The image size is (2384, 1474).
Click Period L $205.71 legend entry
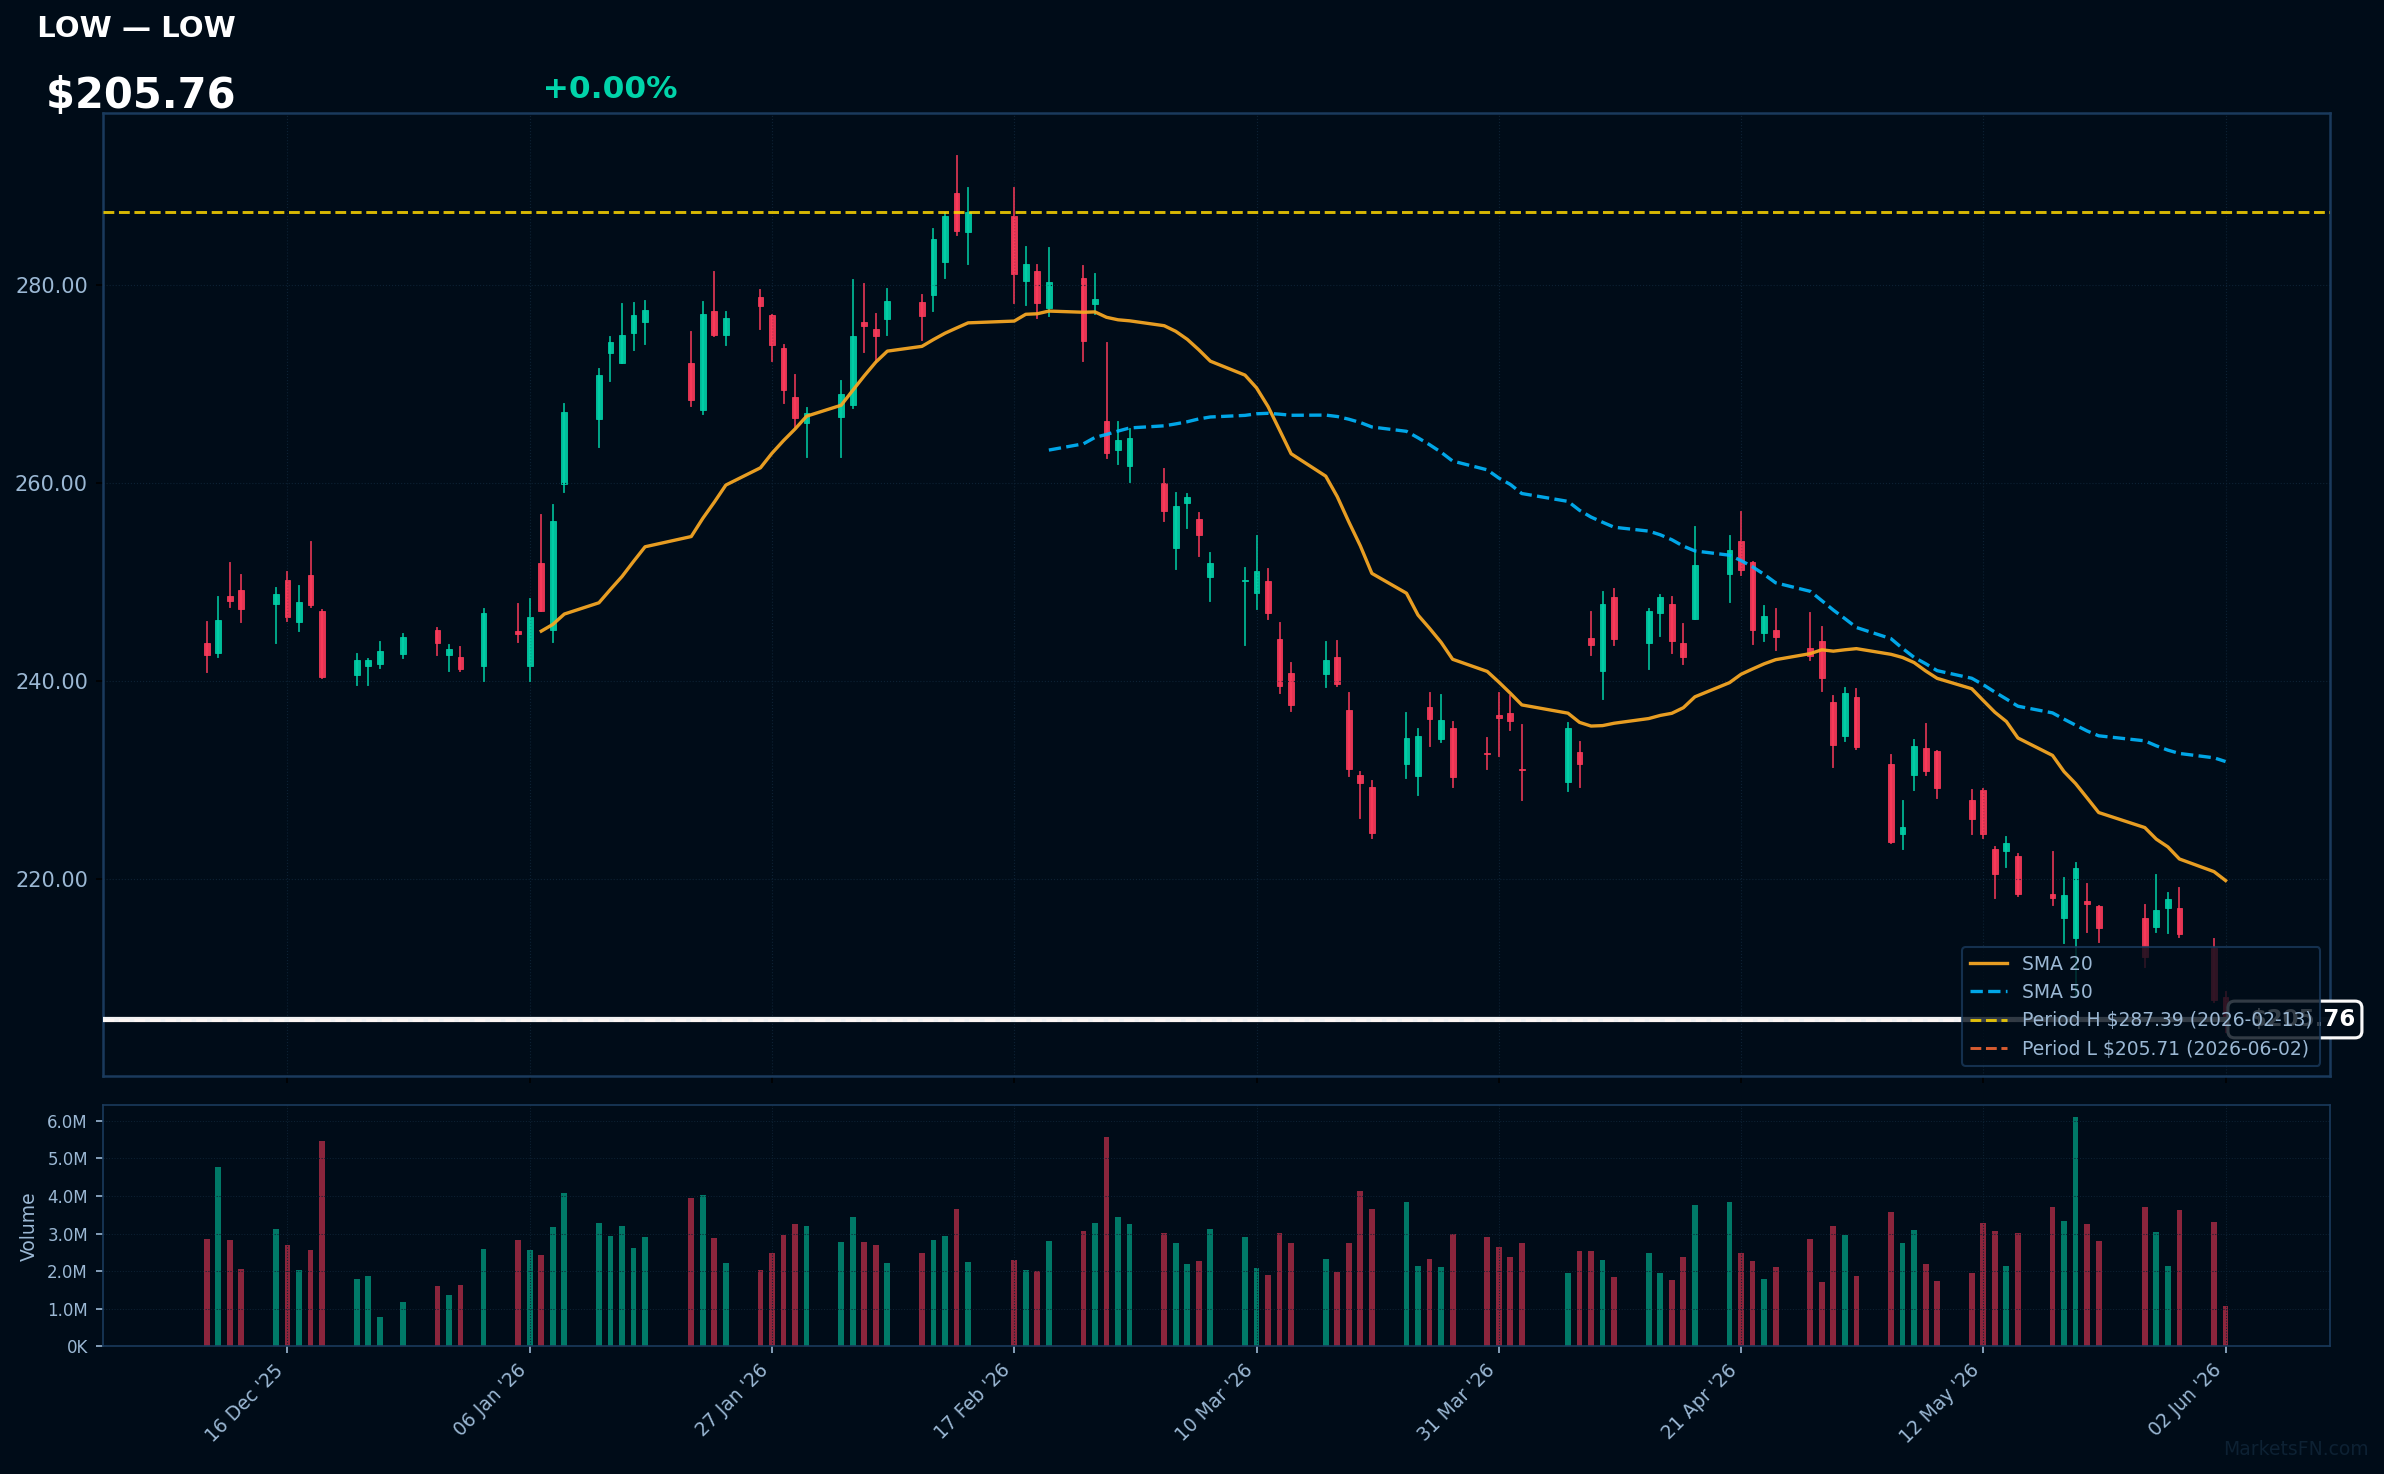[2138, 1048]
